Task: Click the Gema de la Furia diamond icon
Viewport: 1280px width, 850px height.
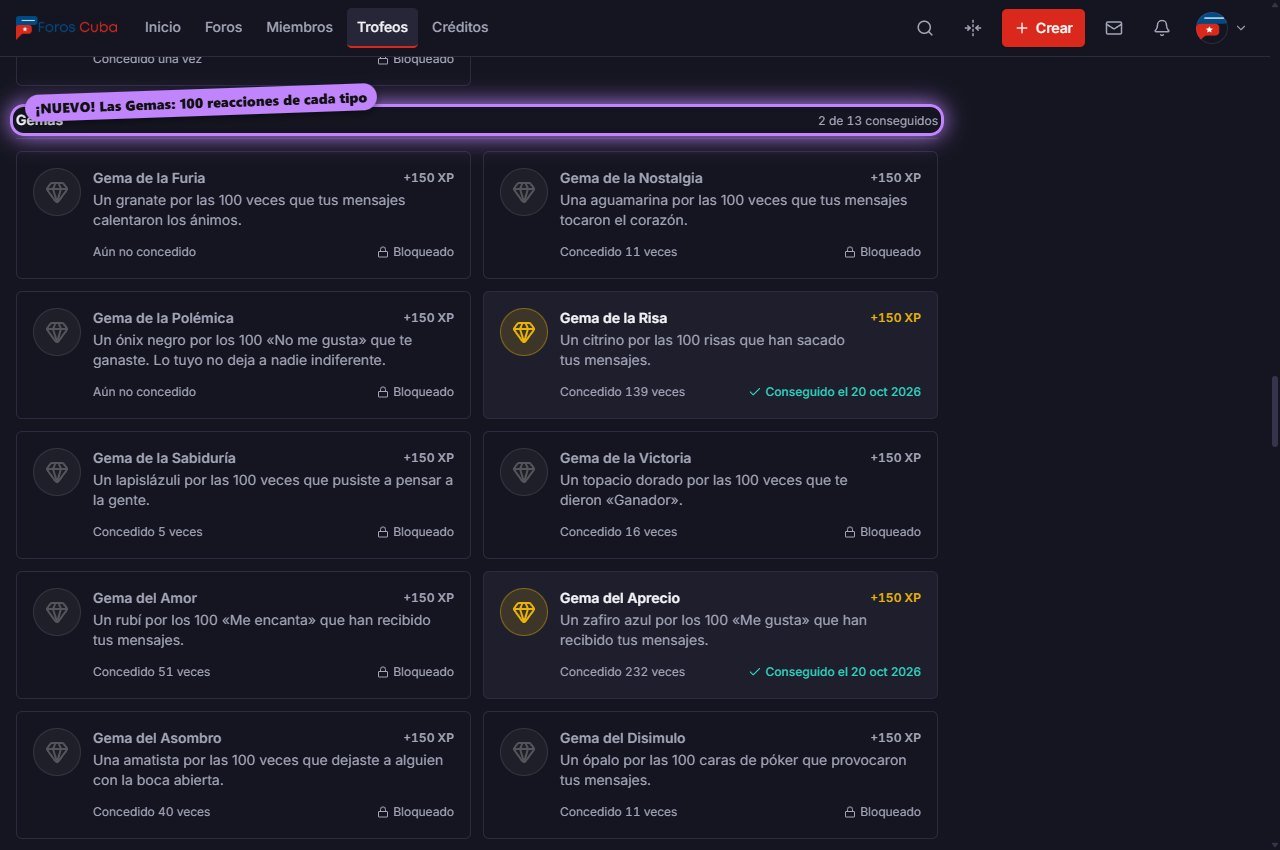Action: pos(57,192)
